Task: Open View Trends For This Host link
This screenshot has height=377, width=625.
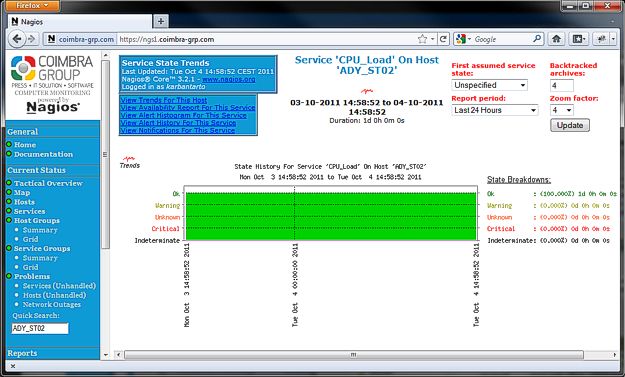Action: [164, 100]
